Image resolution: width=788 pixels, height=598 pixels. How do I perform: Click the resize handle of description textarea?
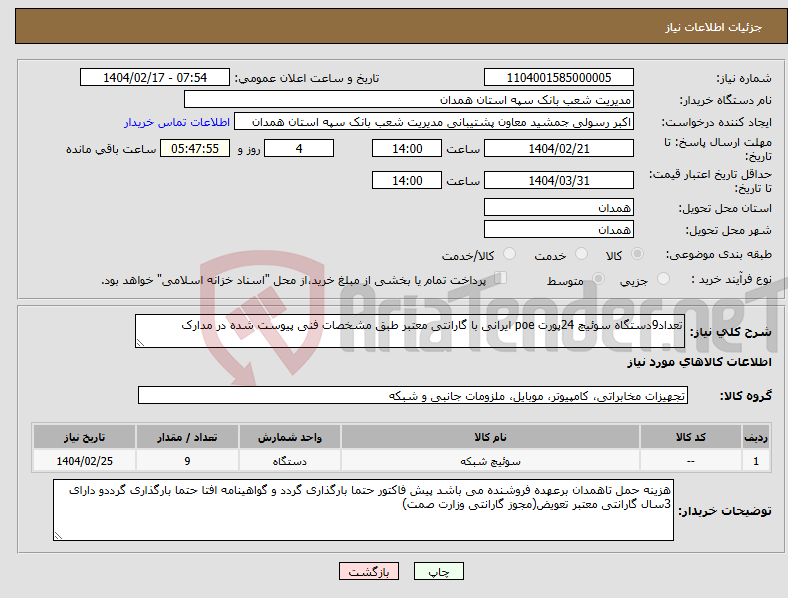click(x=140, y=343)
